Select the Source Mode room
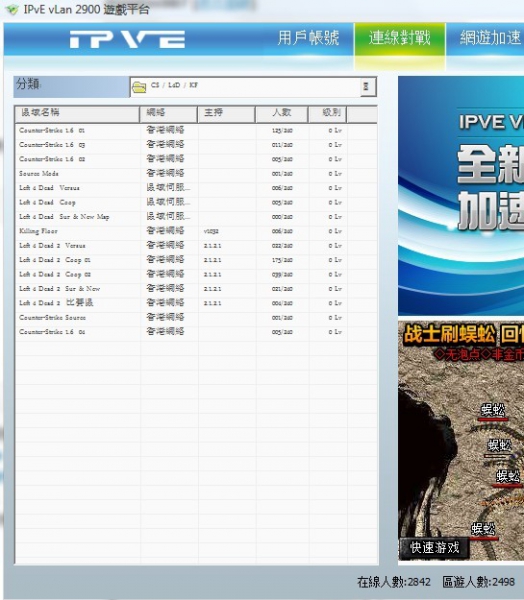The height and width of the screenshot is (600, 524). [196, 174]
